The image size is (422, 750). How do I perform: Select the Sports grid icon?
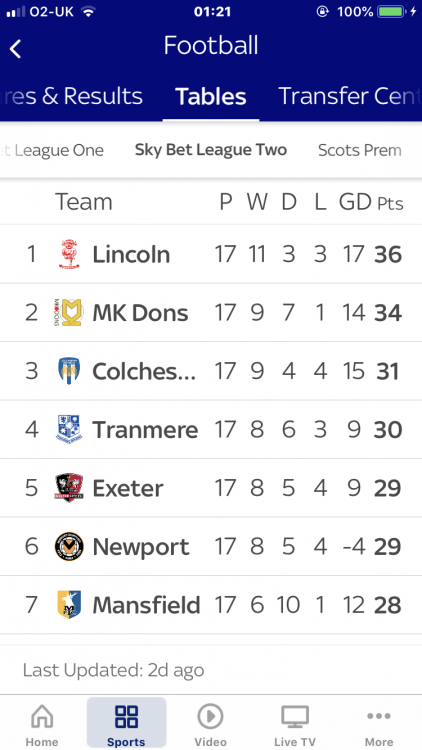(x=126, y=717)
